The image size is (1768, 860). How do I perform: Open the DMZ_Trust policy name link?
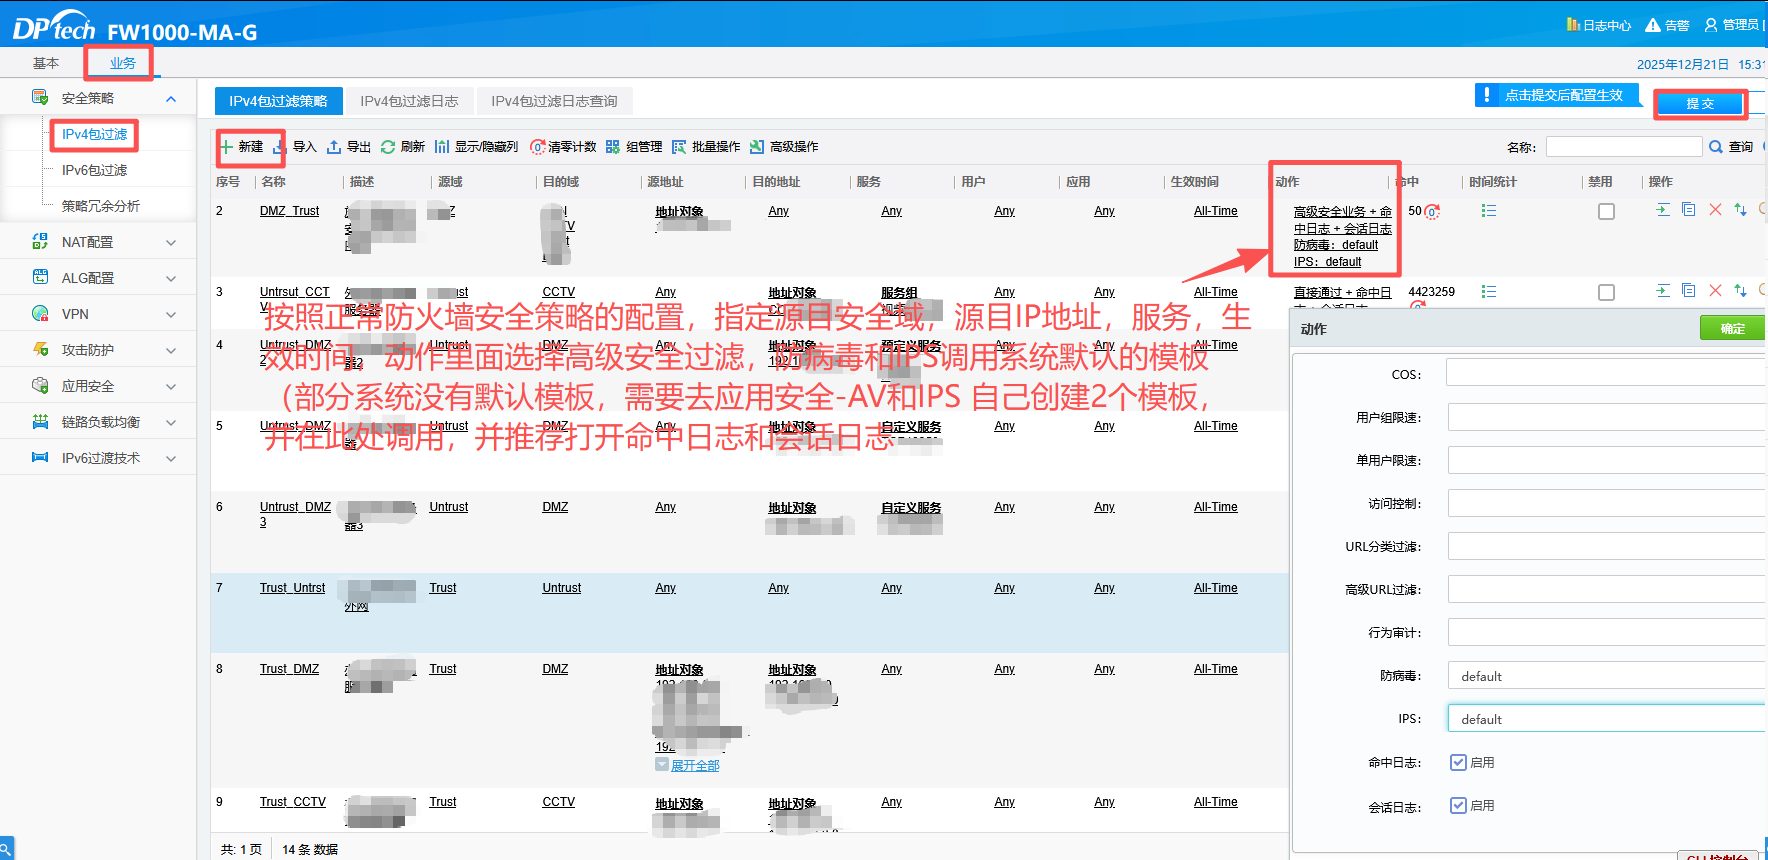click(289, 211)
